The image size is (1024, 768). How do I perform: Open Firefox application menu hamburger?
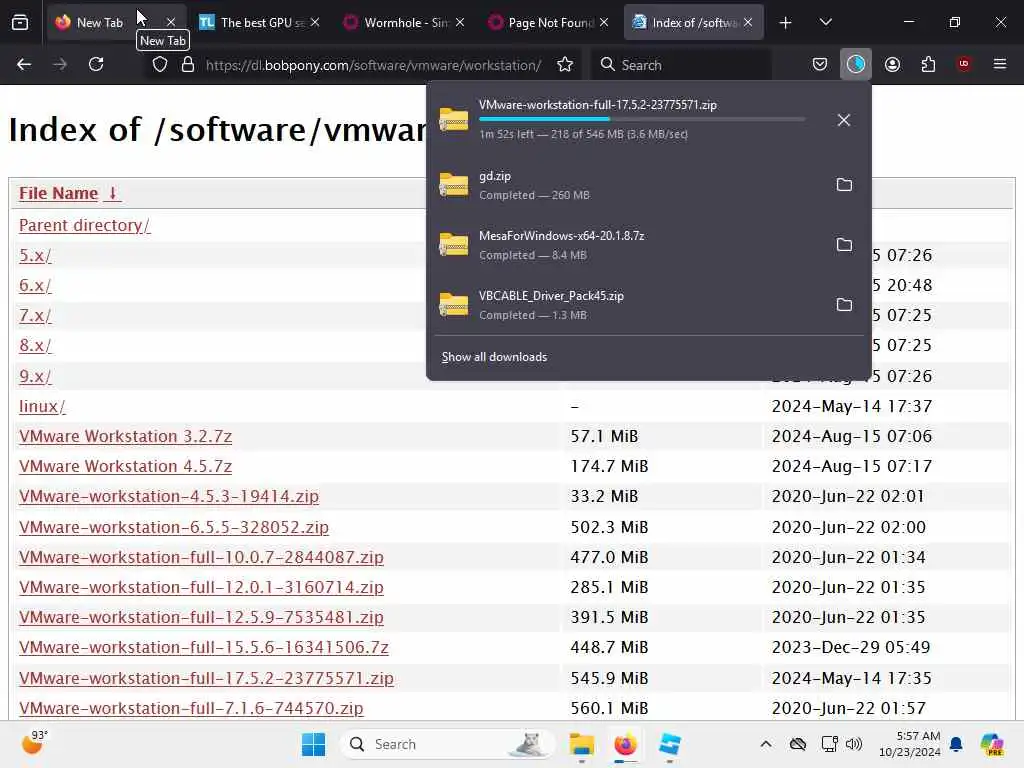coord(1000,64)
